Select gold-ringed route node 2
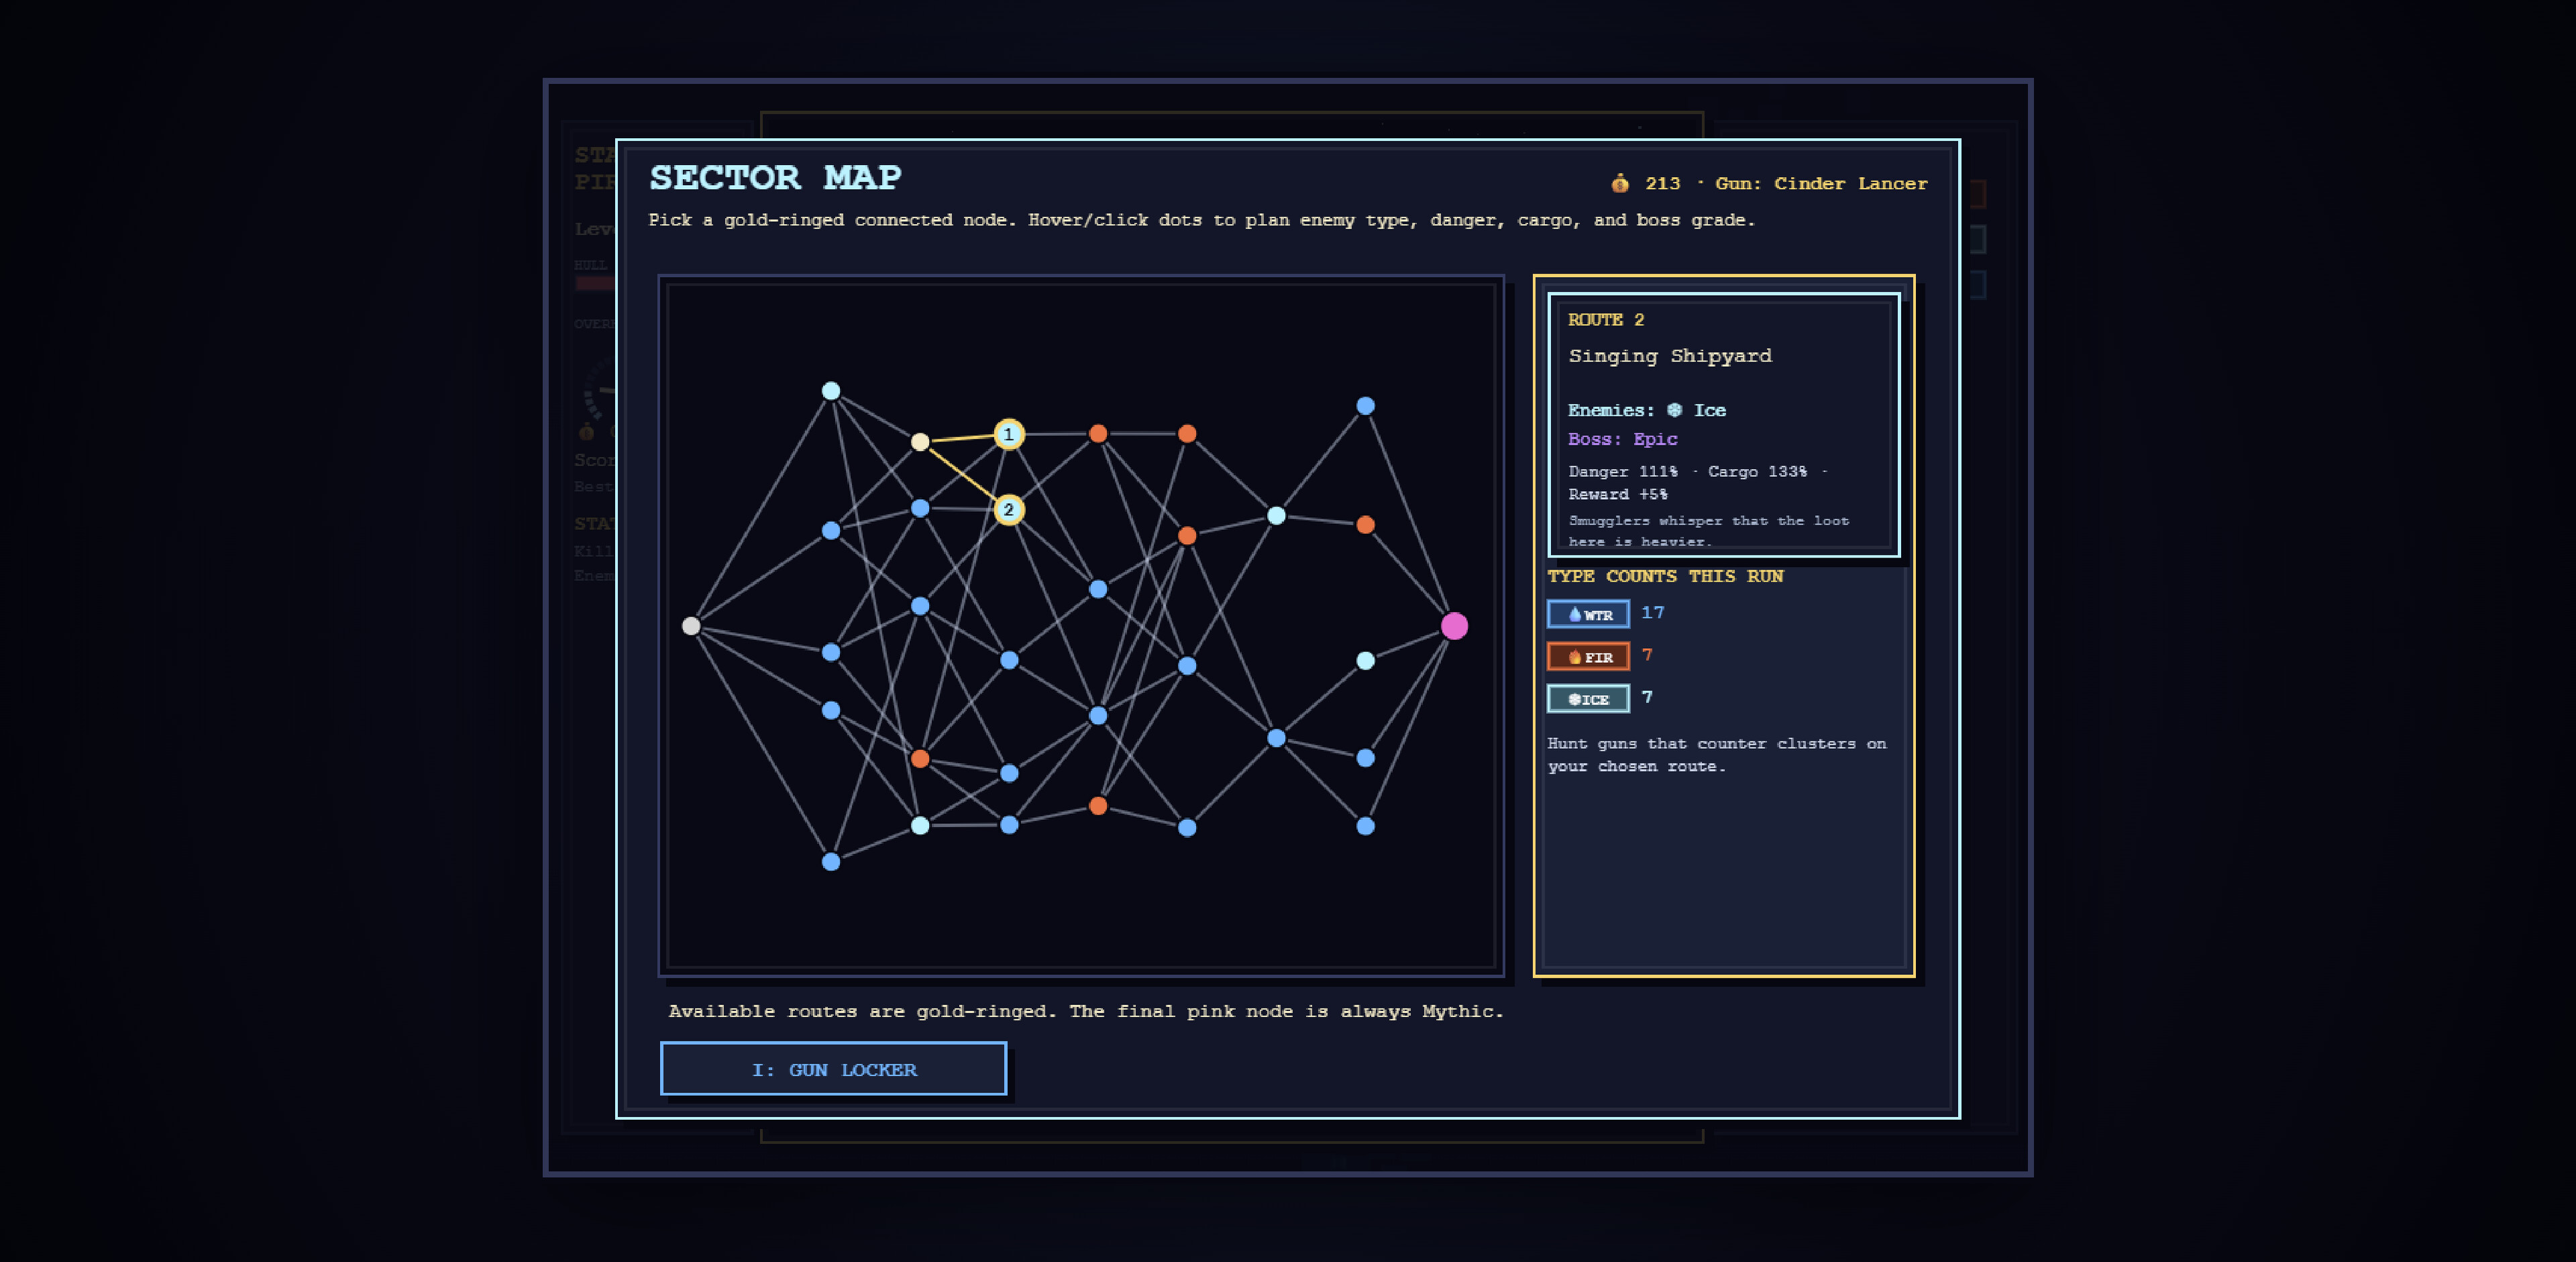2576x1262 pixels. point(1009,510)
